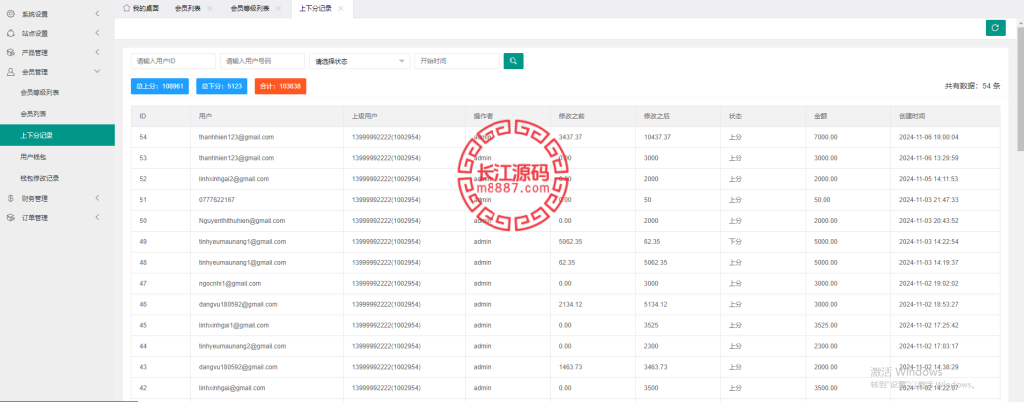Click value 2134.12 in row 46
Image resolution: width=1024 pixels, height=402 pixels.
point(571,304)
